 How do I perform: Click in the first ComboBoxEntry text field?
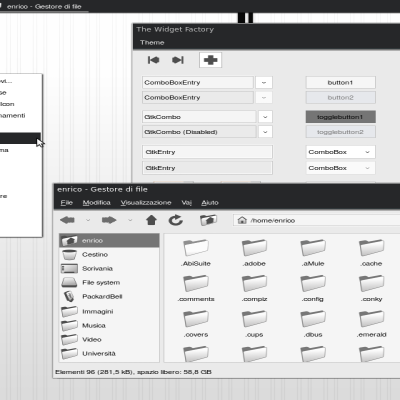(x=198, y=83)
